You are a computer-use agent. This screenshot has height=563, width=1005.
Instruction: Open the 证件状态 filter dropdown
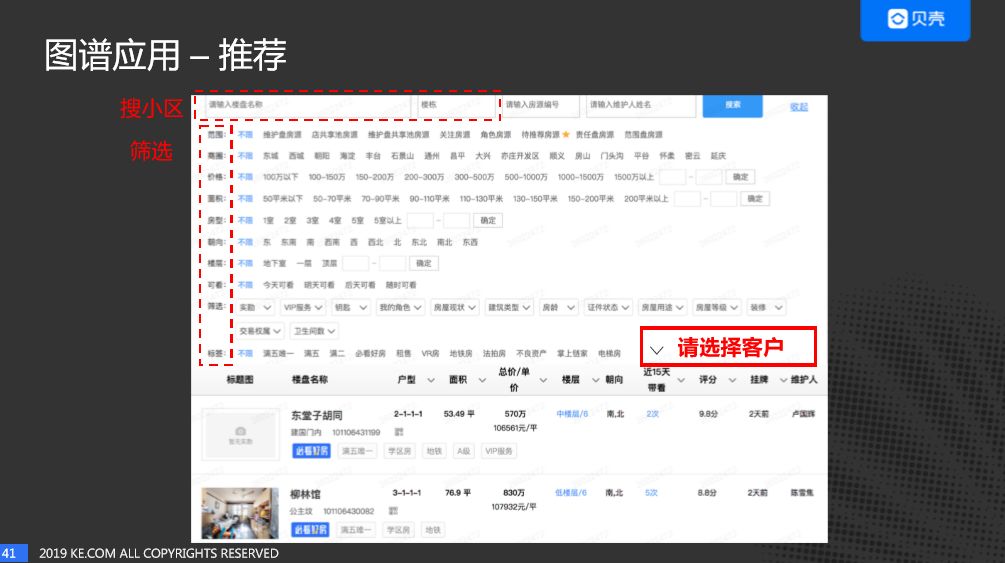pyautogui.click(x=608, y=308)
